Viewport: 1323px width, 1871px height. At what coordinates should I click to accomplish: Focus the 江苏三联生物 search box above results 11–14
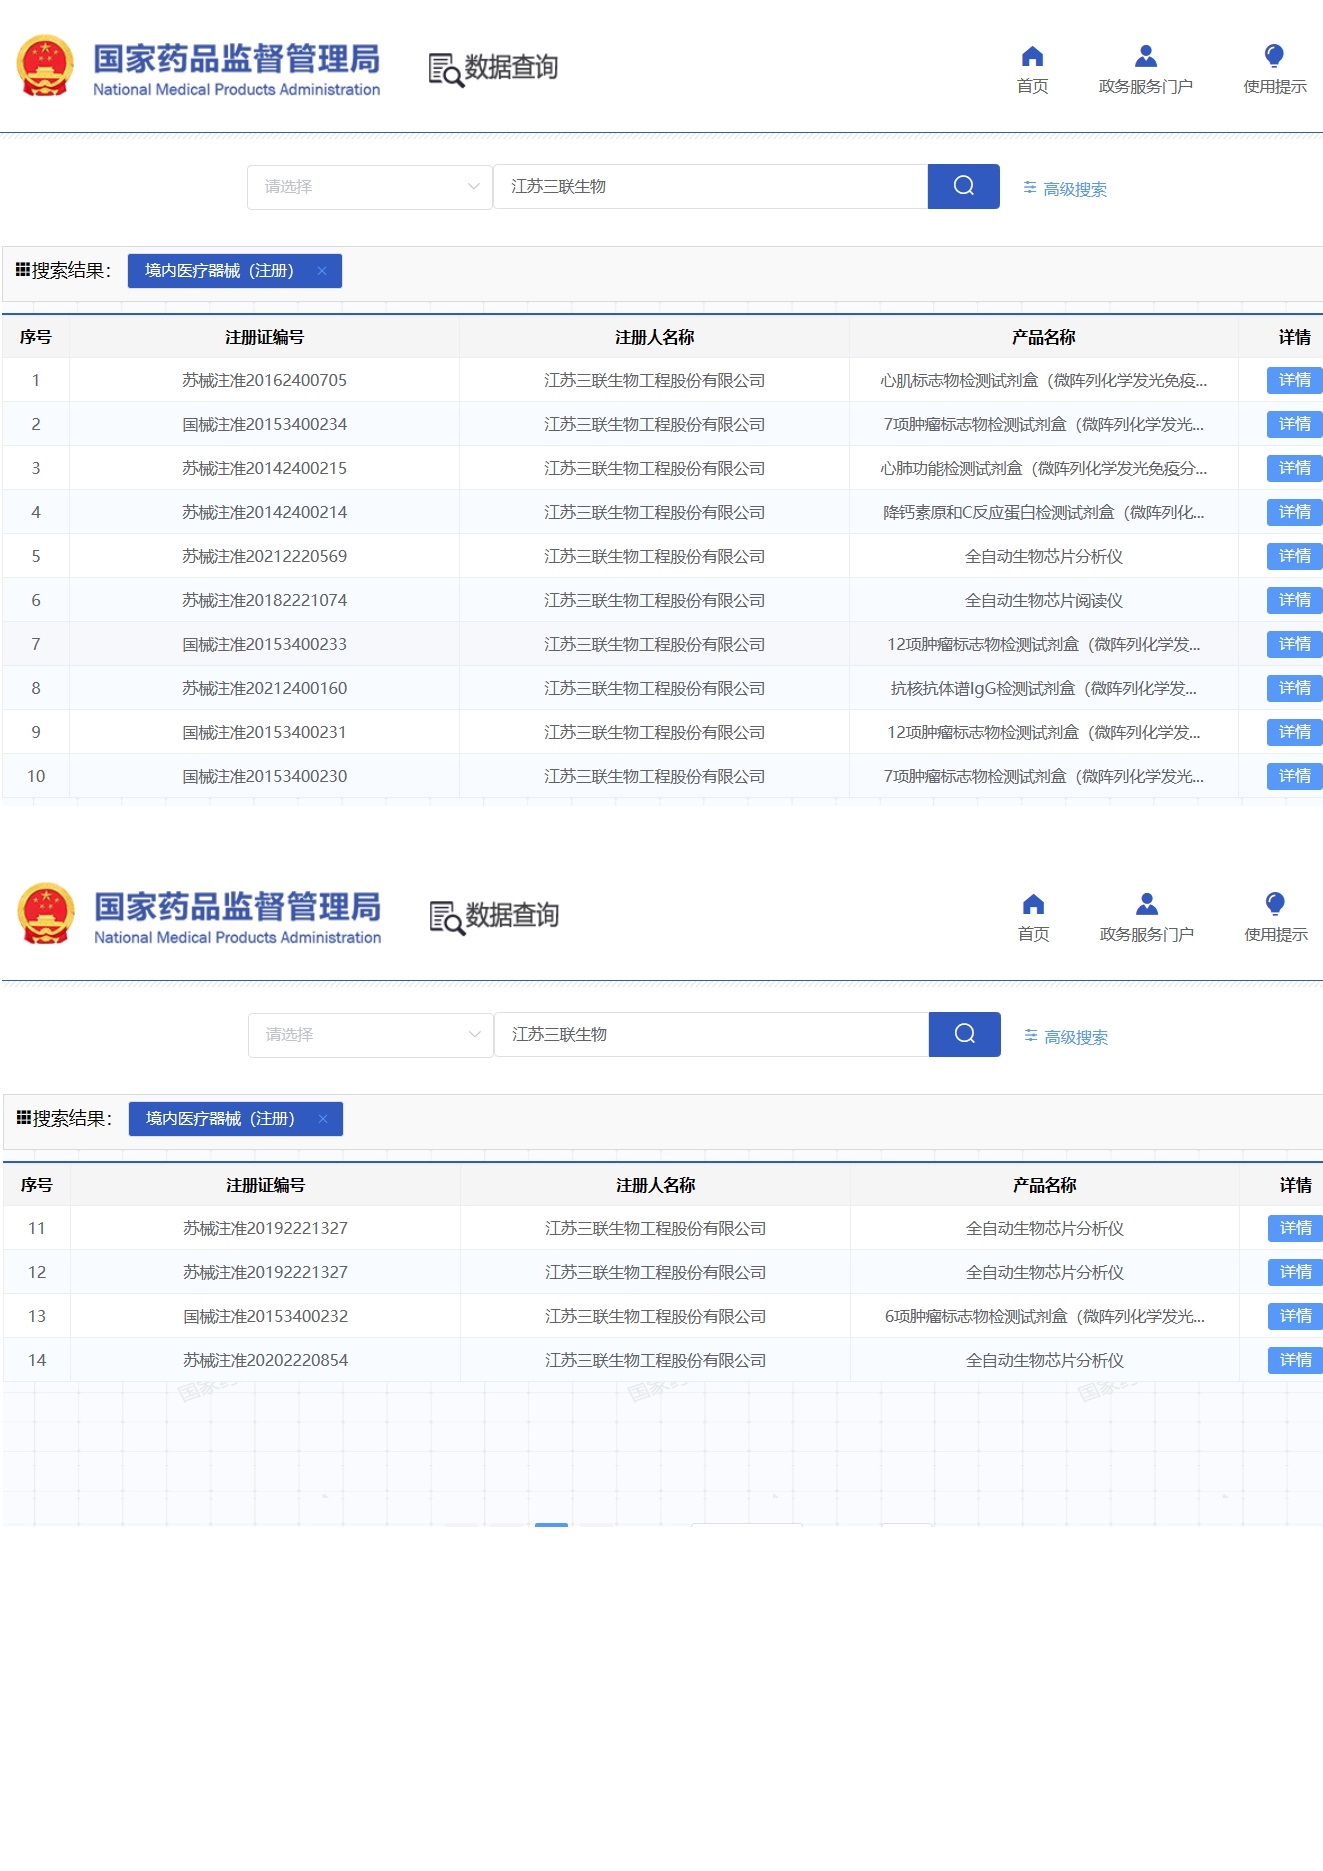[712, 1035]
